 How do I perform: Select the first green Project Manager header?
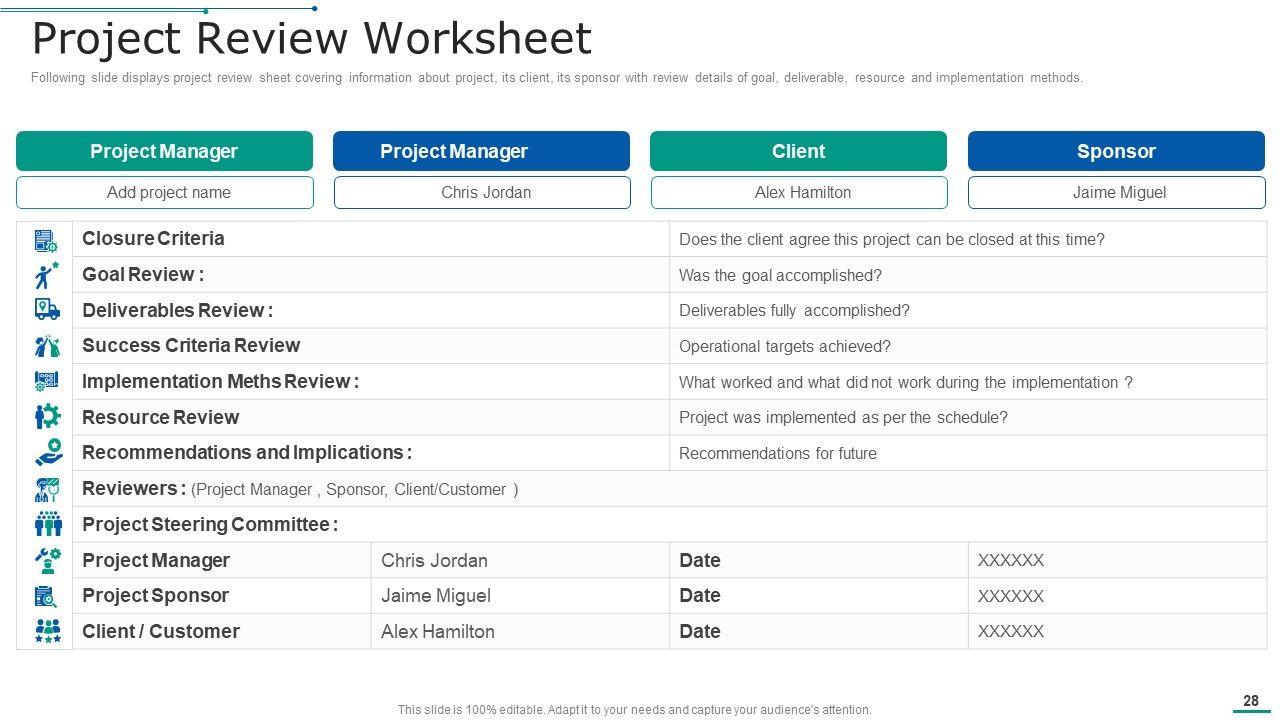tap(164, 151)
